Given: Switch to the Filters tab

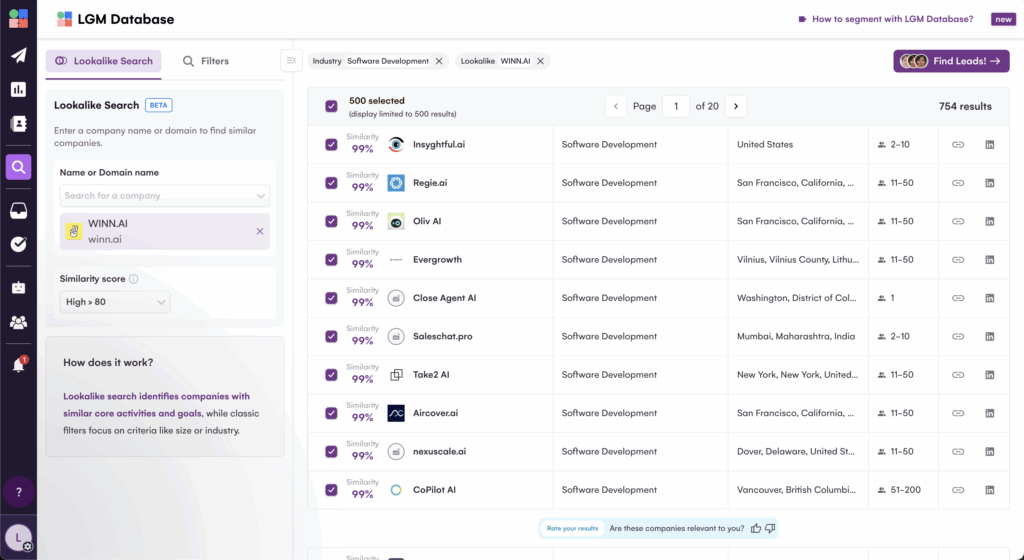Looking at the screenshot, I should [206, 61].
